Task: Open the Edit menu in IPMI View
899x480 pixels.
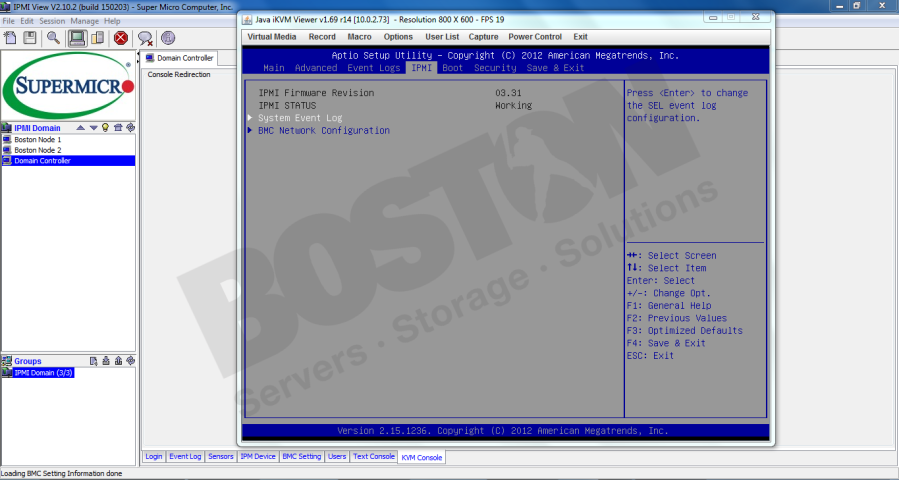Action: [27, 21]
